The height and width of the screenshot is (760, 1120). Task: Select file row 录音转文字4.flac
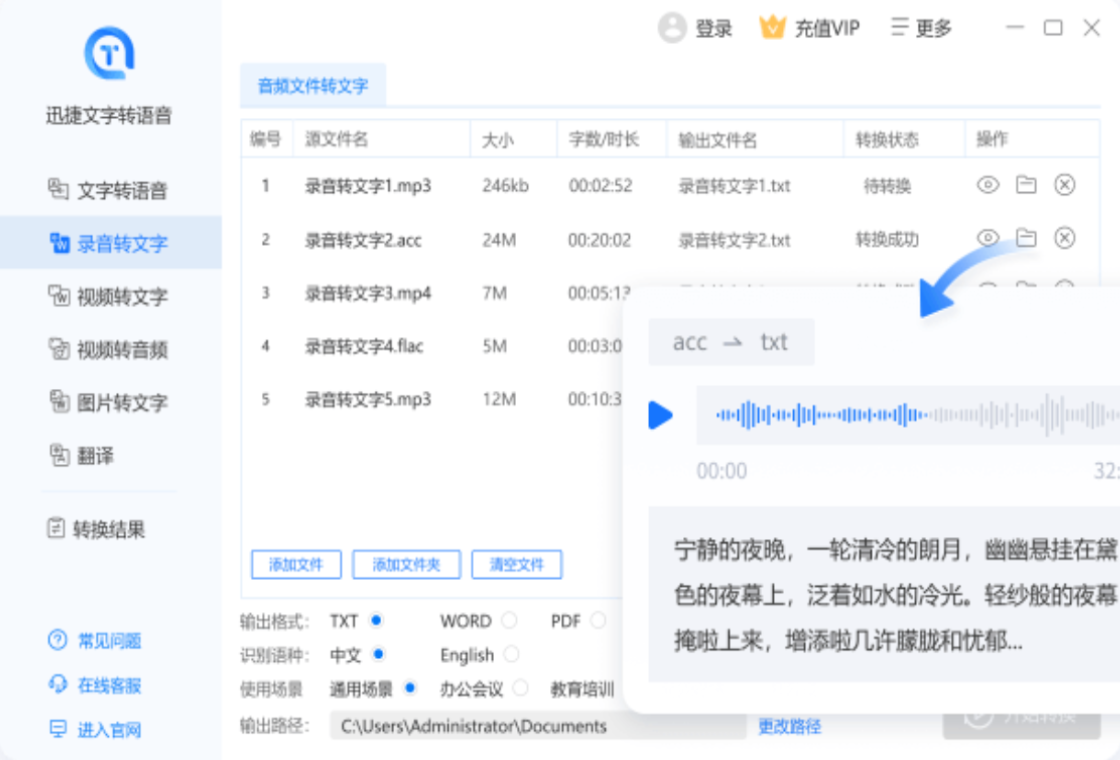click(364, 346)
